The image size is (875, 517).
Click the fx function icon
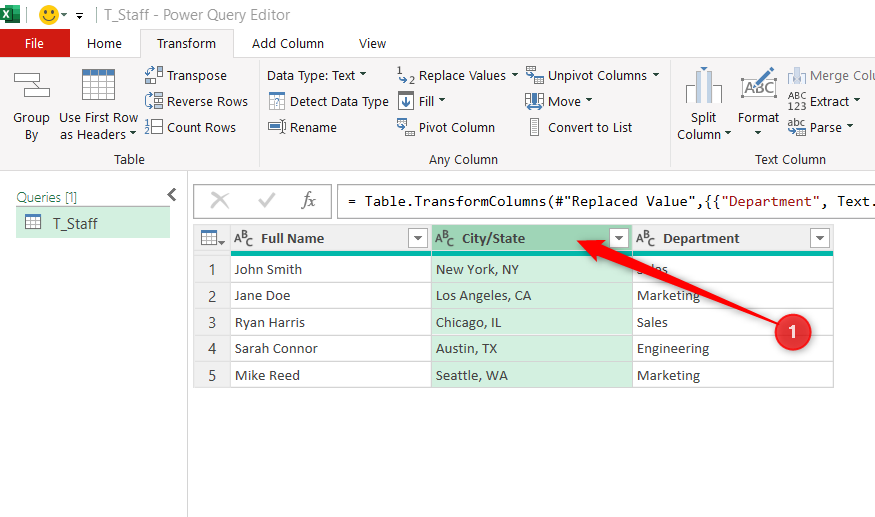pos(308,200)
